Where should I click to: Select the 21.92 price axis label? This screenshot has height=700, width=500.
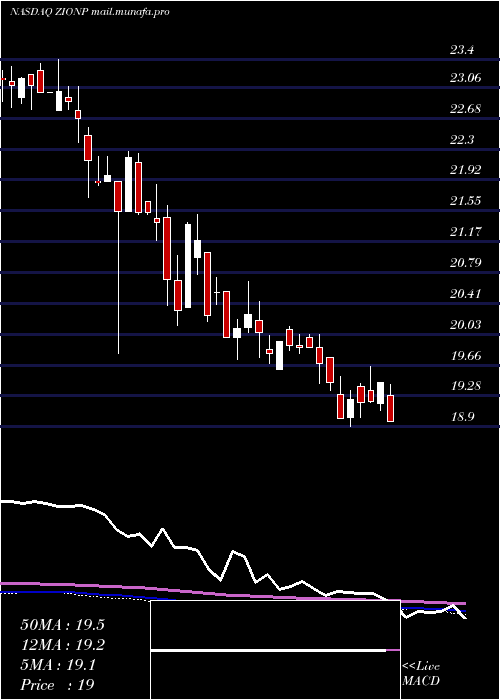click(x=466, y=170)
